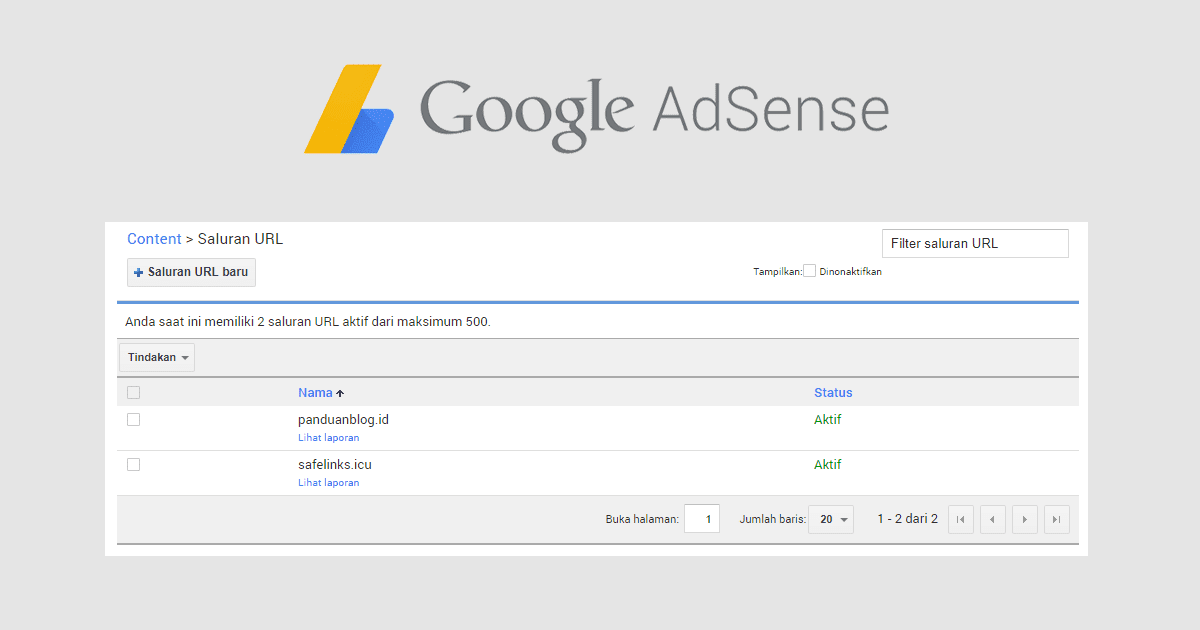
Task: Sort by the Nama column header
Action: [x=315, y=393]
